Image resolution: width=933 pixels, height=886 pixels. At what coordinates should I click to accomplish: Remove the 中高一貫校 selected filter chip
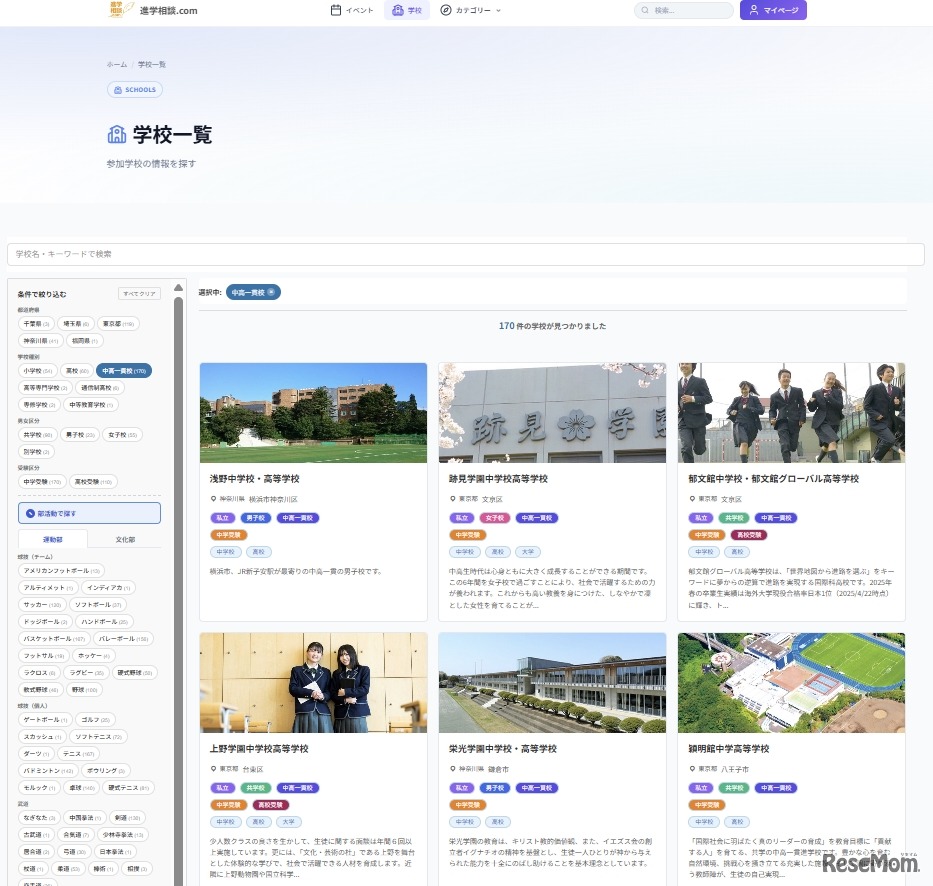coord(271,292)
